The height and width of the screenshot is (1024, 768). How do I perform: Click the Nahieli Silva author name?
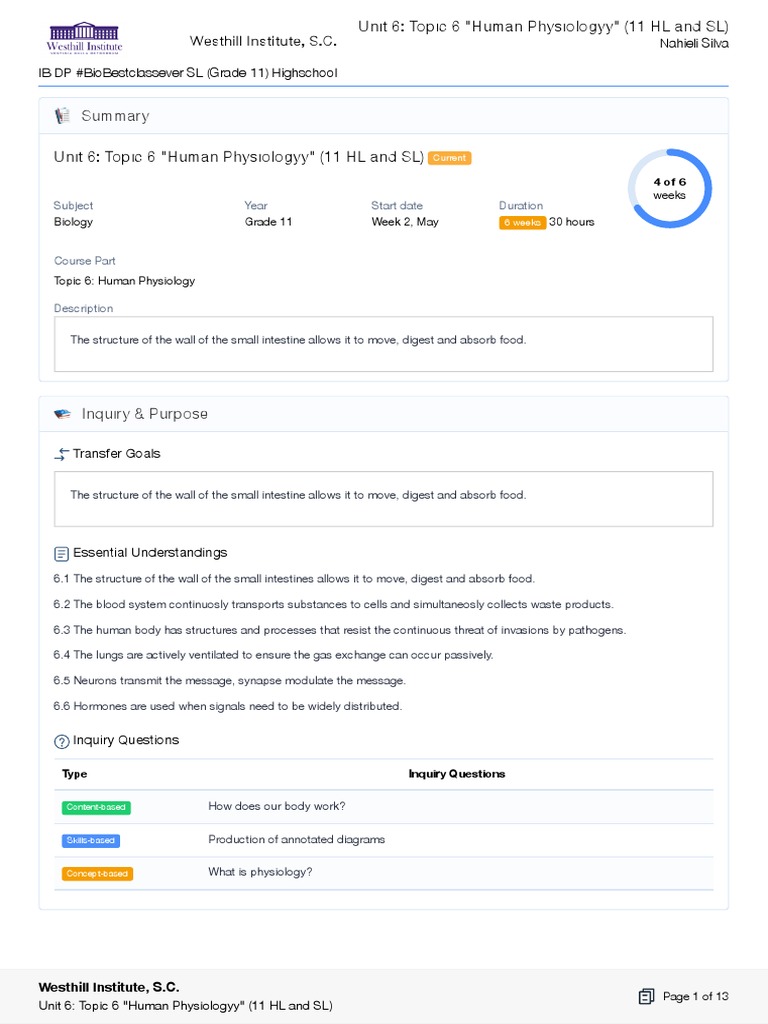click(x=694, y=43)
